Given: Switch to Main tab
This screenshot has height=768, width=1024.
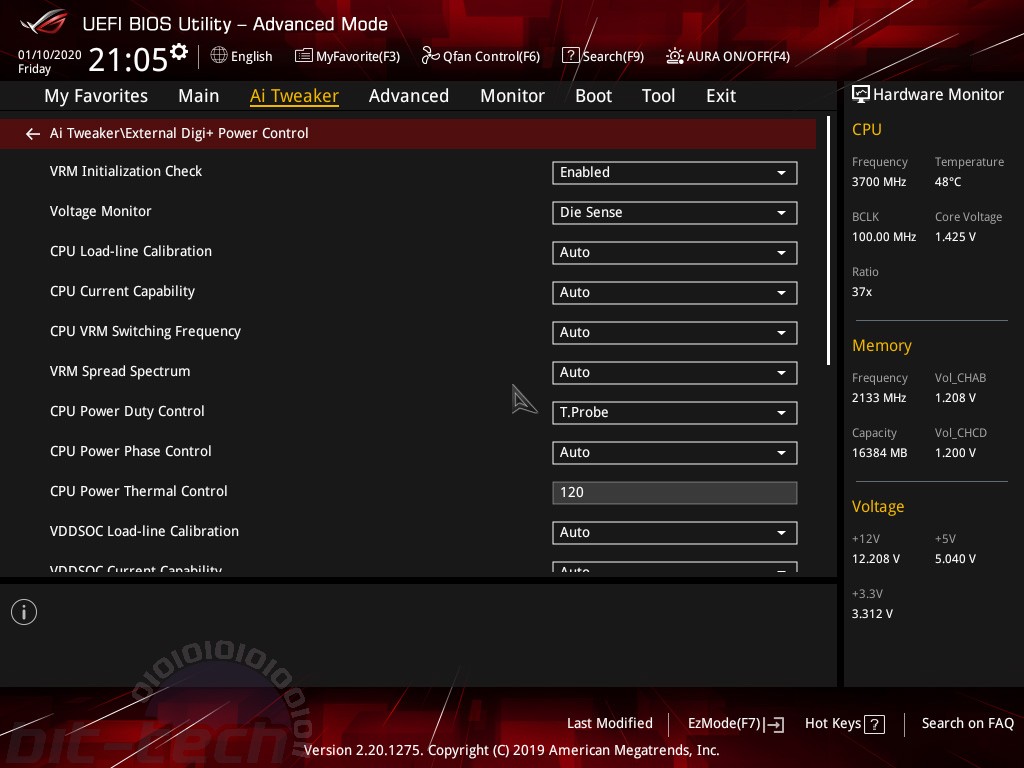Looking at the screenshot, I should [x=199, y=96].
